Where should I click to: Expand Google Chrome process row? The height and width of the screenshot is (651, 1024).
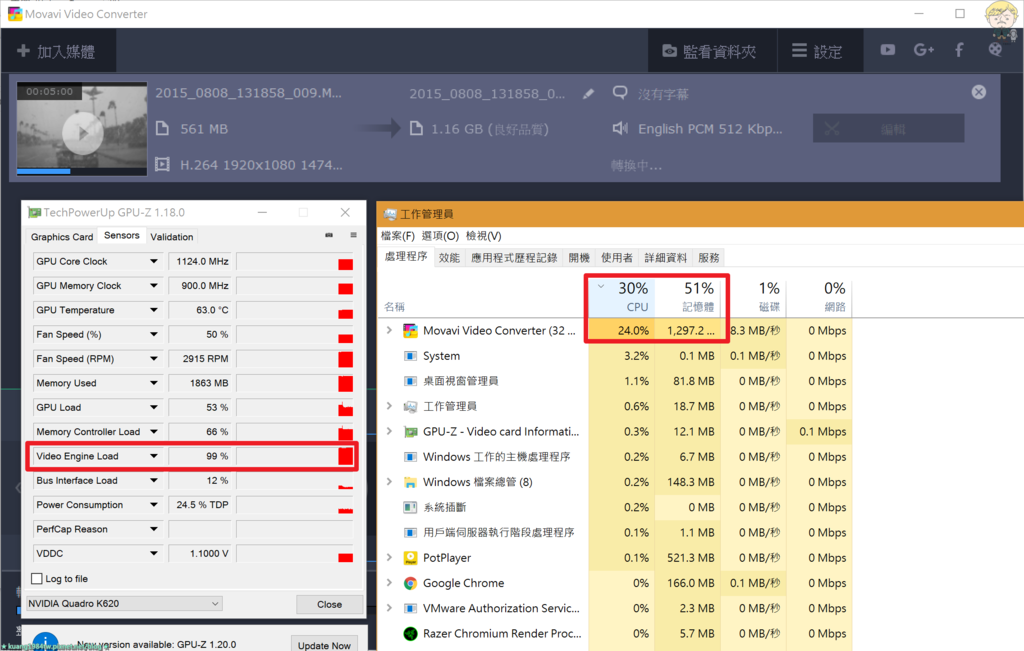point(389,582)
